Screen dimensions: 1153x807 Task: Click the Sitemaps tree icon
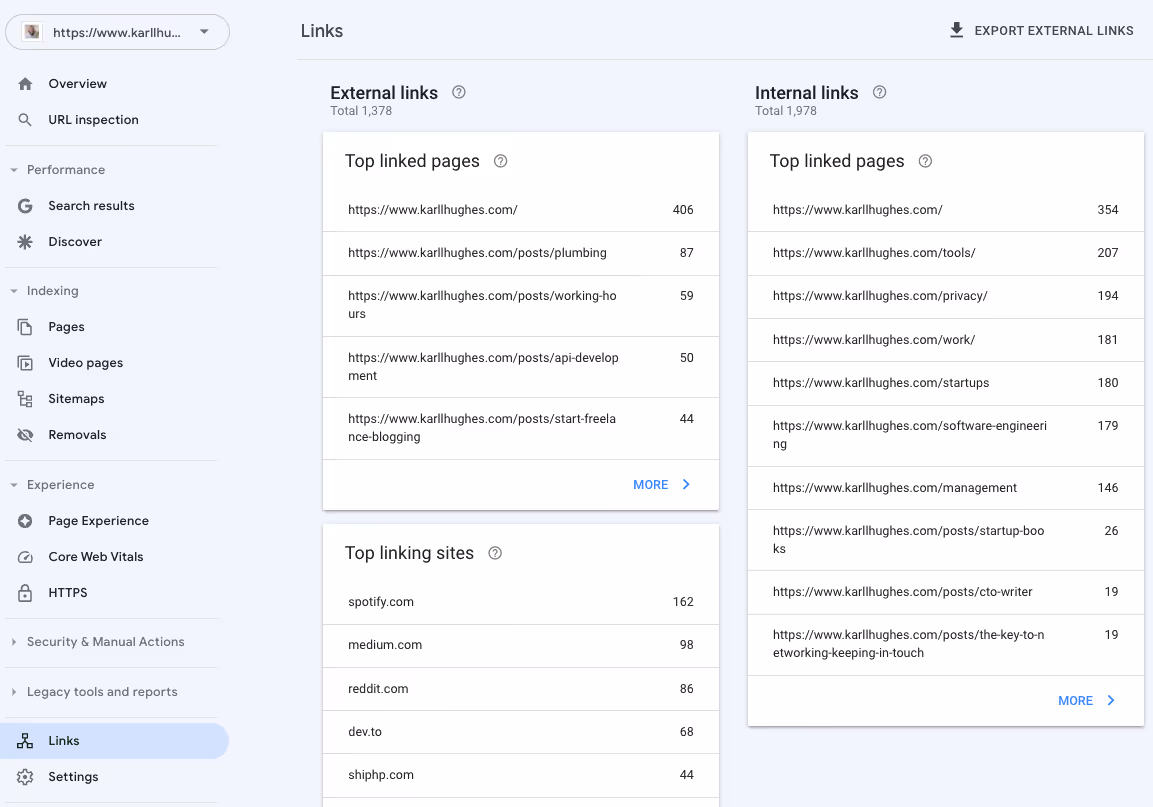pos(25,399)
